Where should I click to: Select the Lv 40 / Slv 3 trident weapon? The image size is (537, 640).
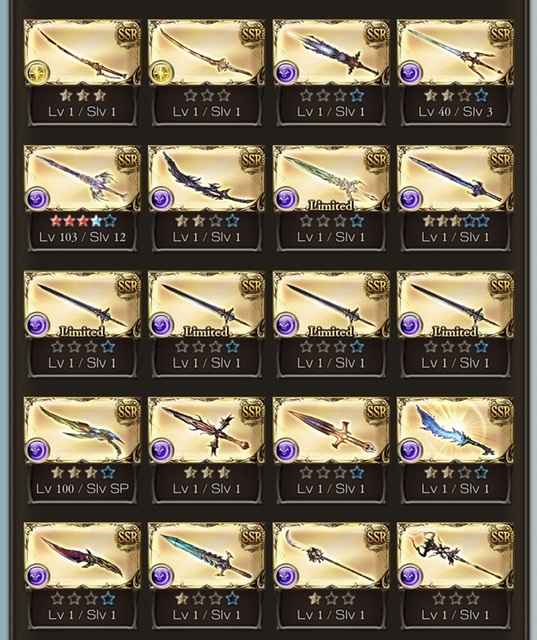[x=455, y=72]
